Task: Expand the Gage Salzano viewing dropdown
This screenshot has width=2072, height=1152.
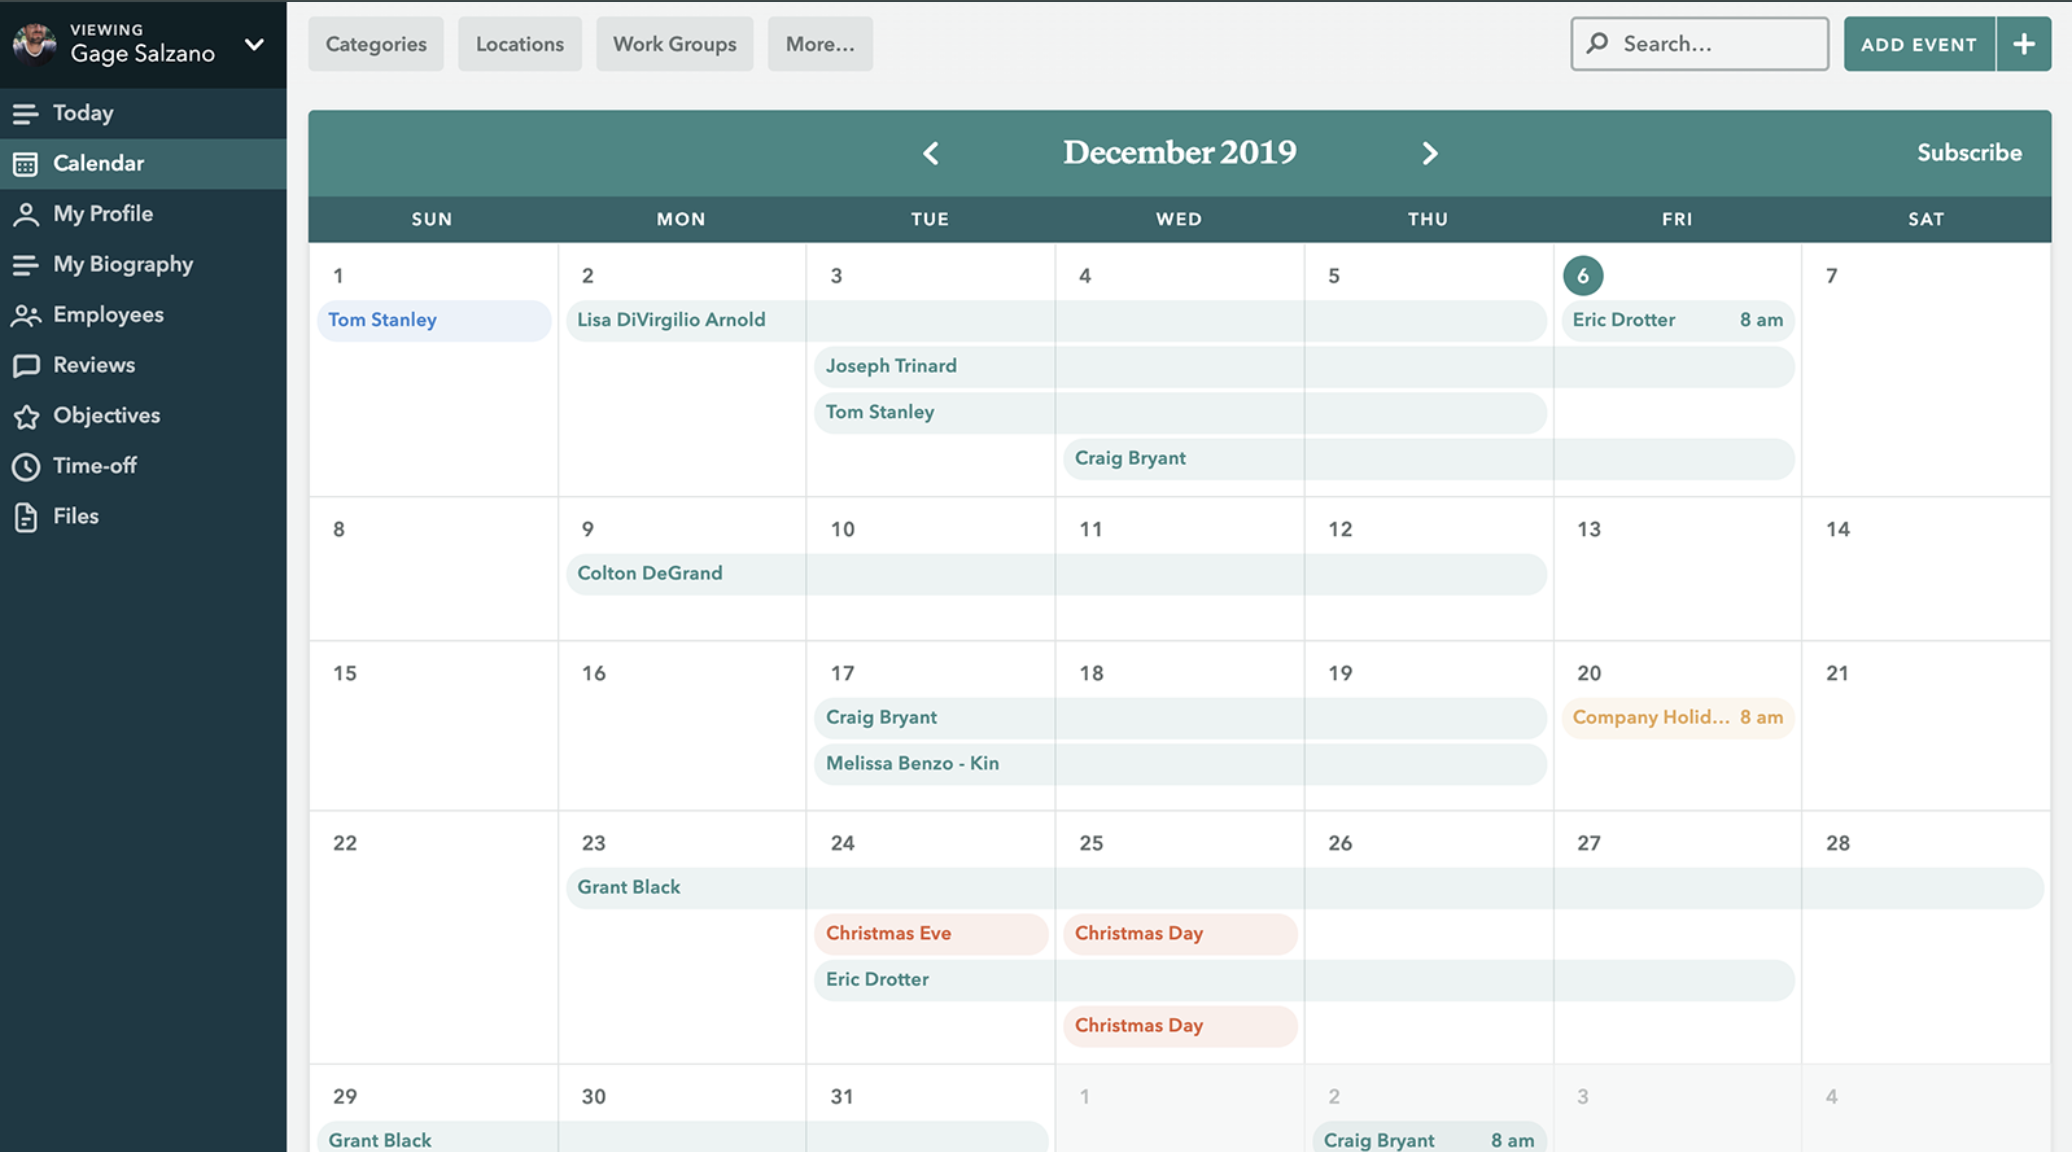Action: 254,44
